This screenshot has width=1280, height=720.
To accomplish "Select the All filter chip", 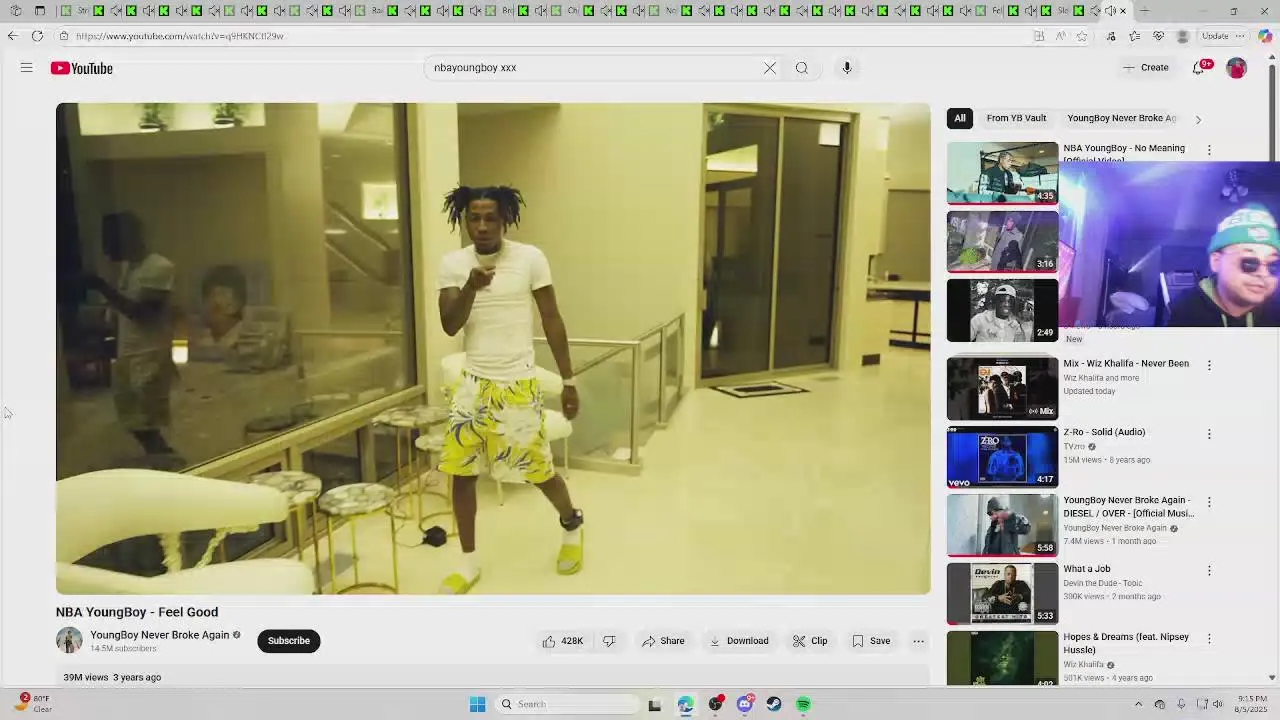I will 960,118.
